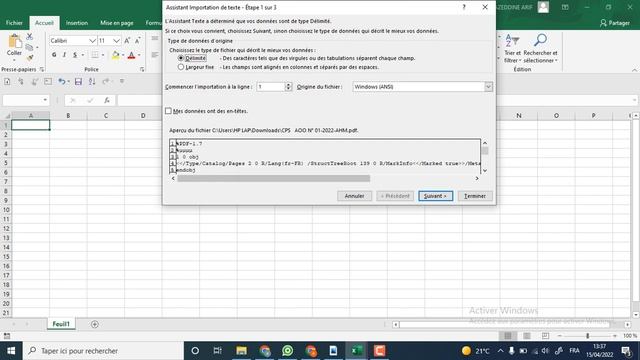640x360 pixels.
Task: Open the font size 11 dropdown
Action: (116, 40)
